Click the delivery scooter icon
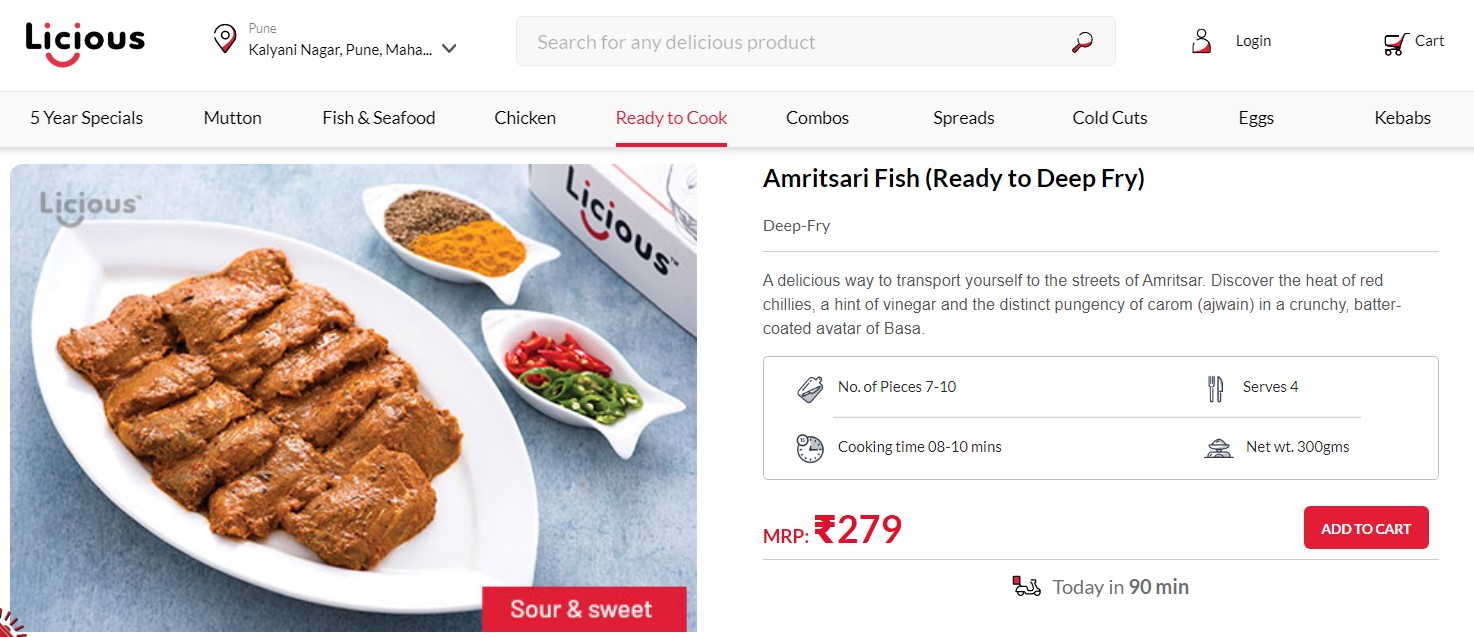The image size is (1474, 637). coord(1026,587)
